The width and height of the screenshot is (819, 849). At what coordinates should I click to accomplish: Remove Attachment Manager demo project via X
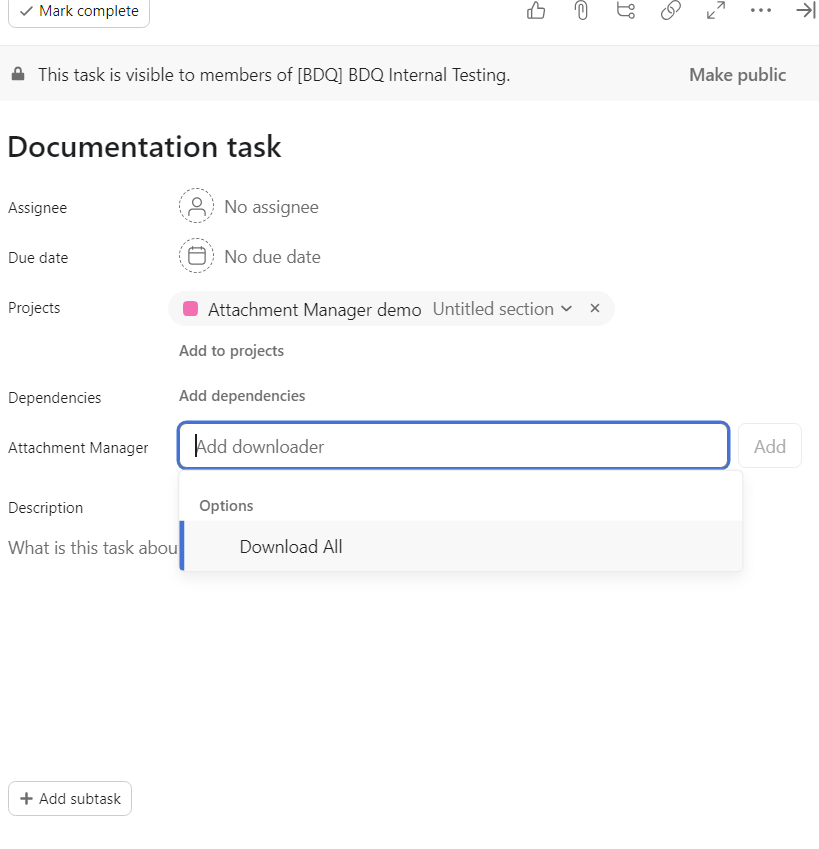click(595, 309)
